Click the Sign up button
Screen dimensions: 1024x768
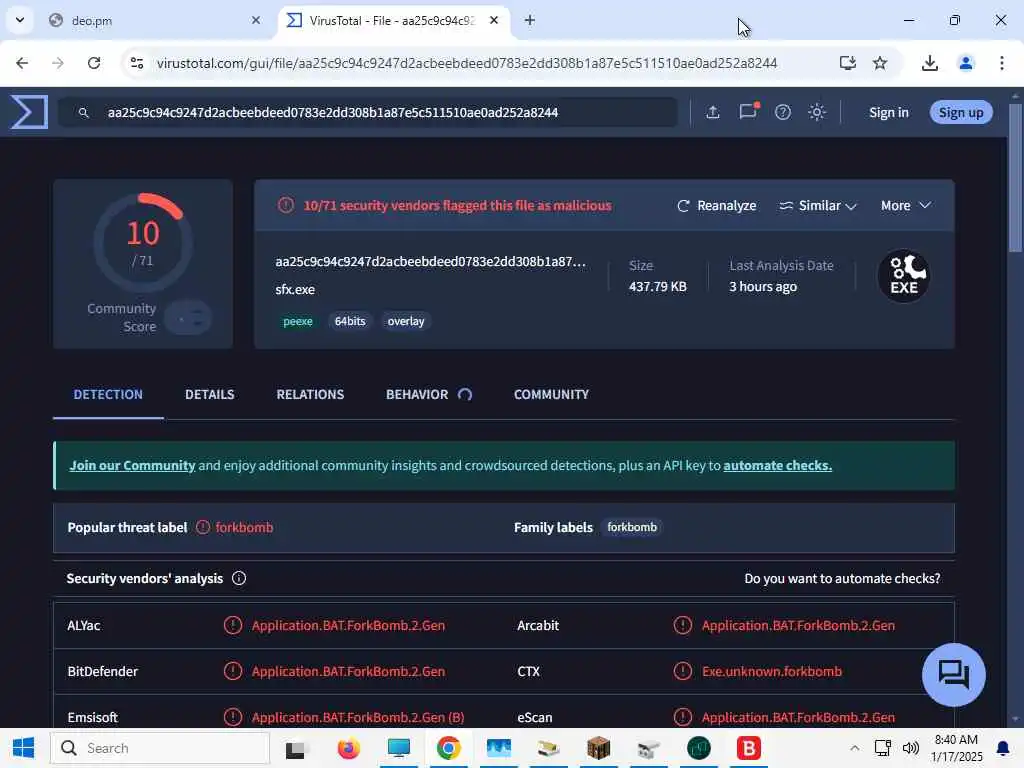coord(961,112)
